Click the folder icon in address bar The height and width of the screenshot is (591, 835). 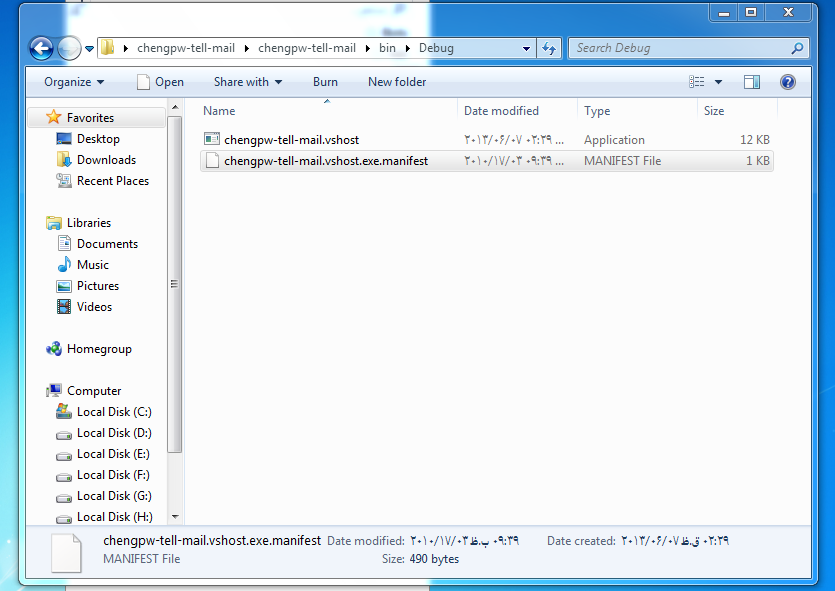[x=107, y=47]
